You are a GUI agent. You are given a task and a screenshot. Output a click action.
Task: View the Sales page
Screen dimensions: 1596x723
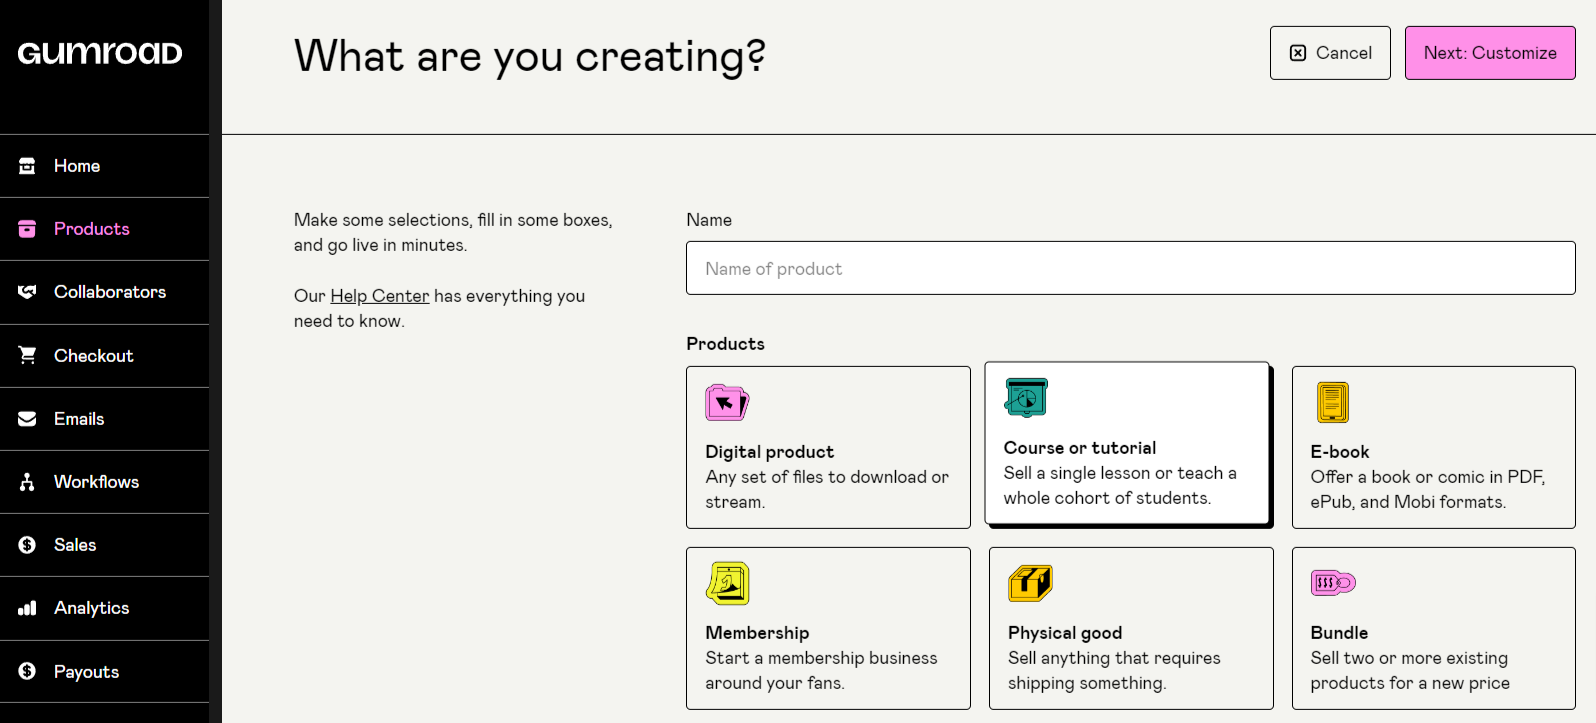(105, 545)
